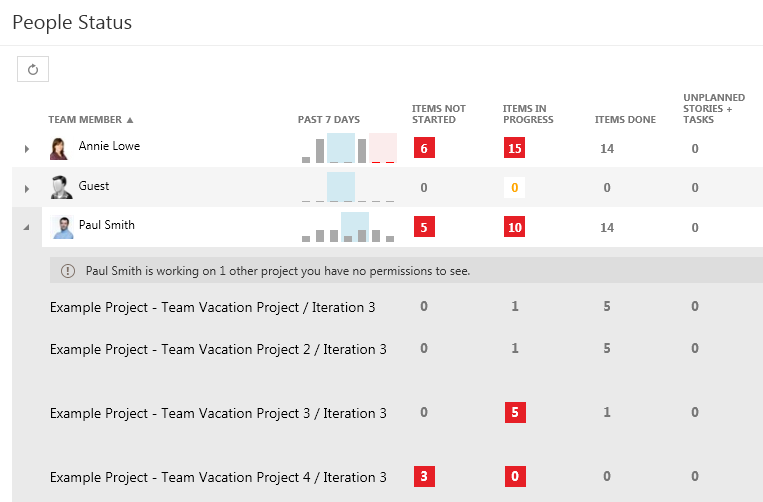The width and height of the screenshot is (763, 502).
Task: Sort by Items Done column header
Action: [625, 120]
